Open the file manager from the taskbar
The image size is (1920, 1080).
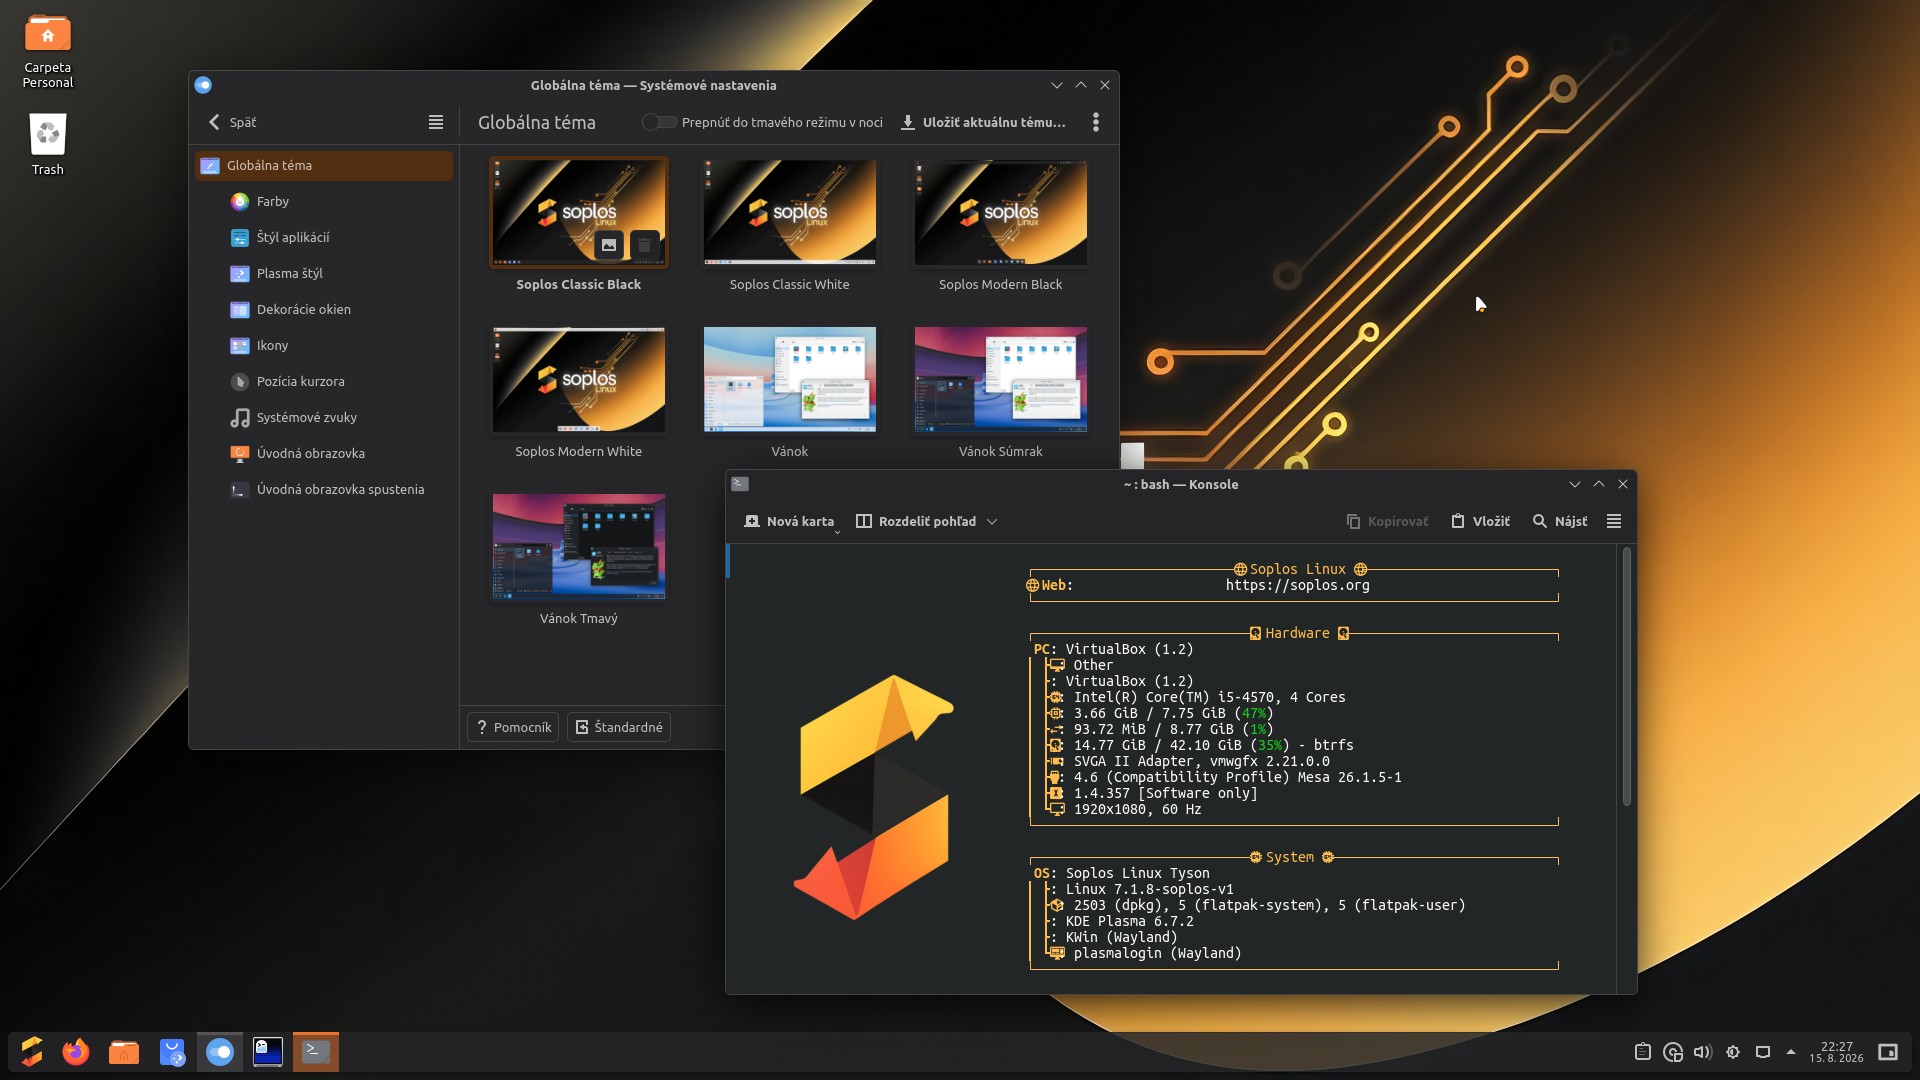(124, 1052)
